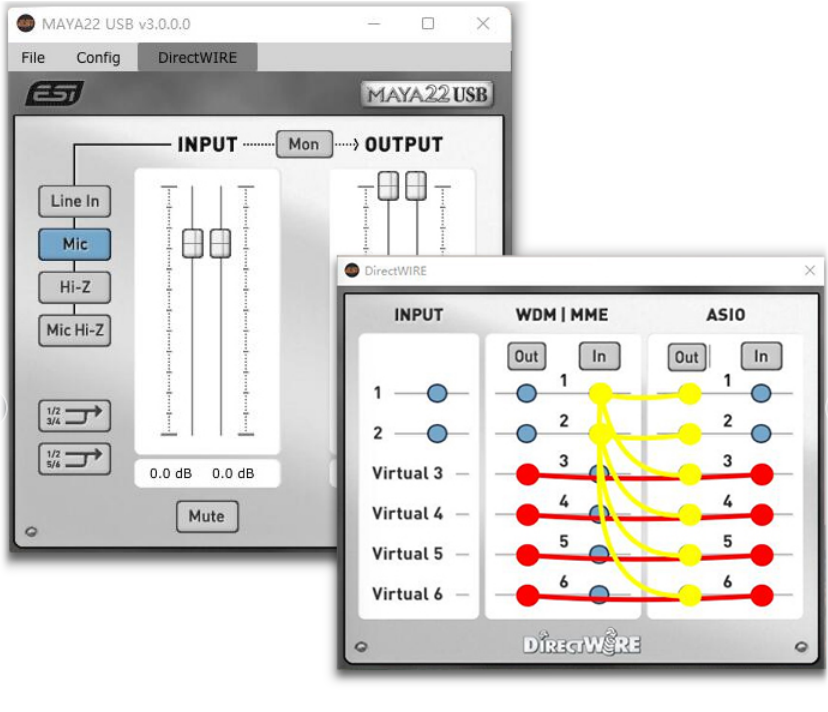This screenshot has height=712, width=828.
Task: Click WDM In node channel 4
Action: point(599,513)
